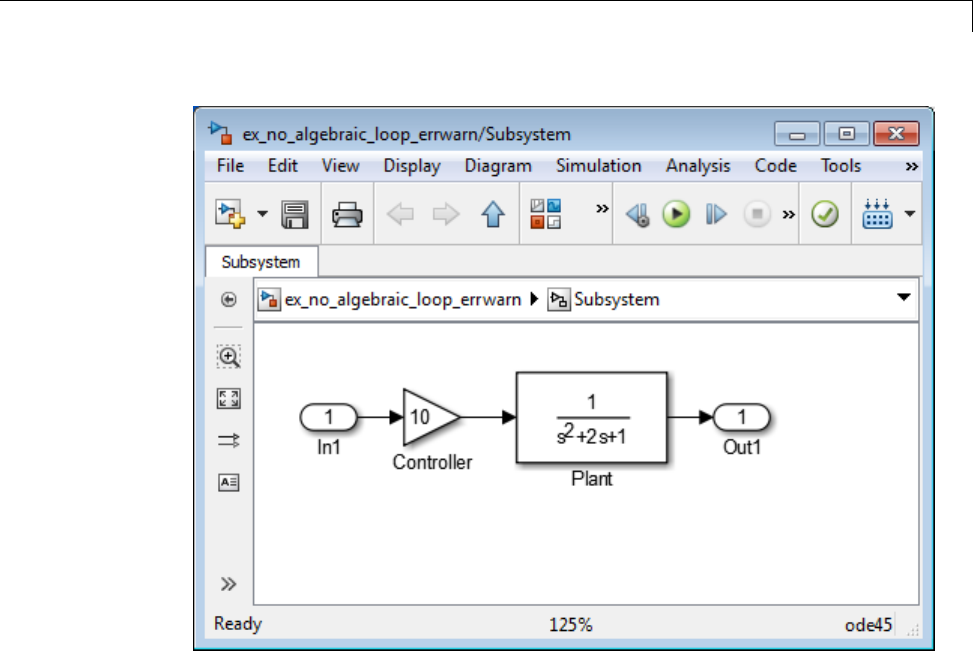973x651 pixels.
Task: Open the File menu
Action: point(230,166)
